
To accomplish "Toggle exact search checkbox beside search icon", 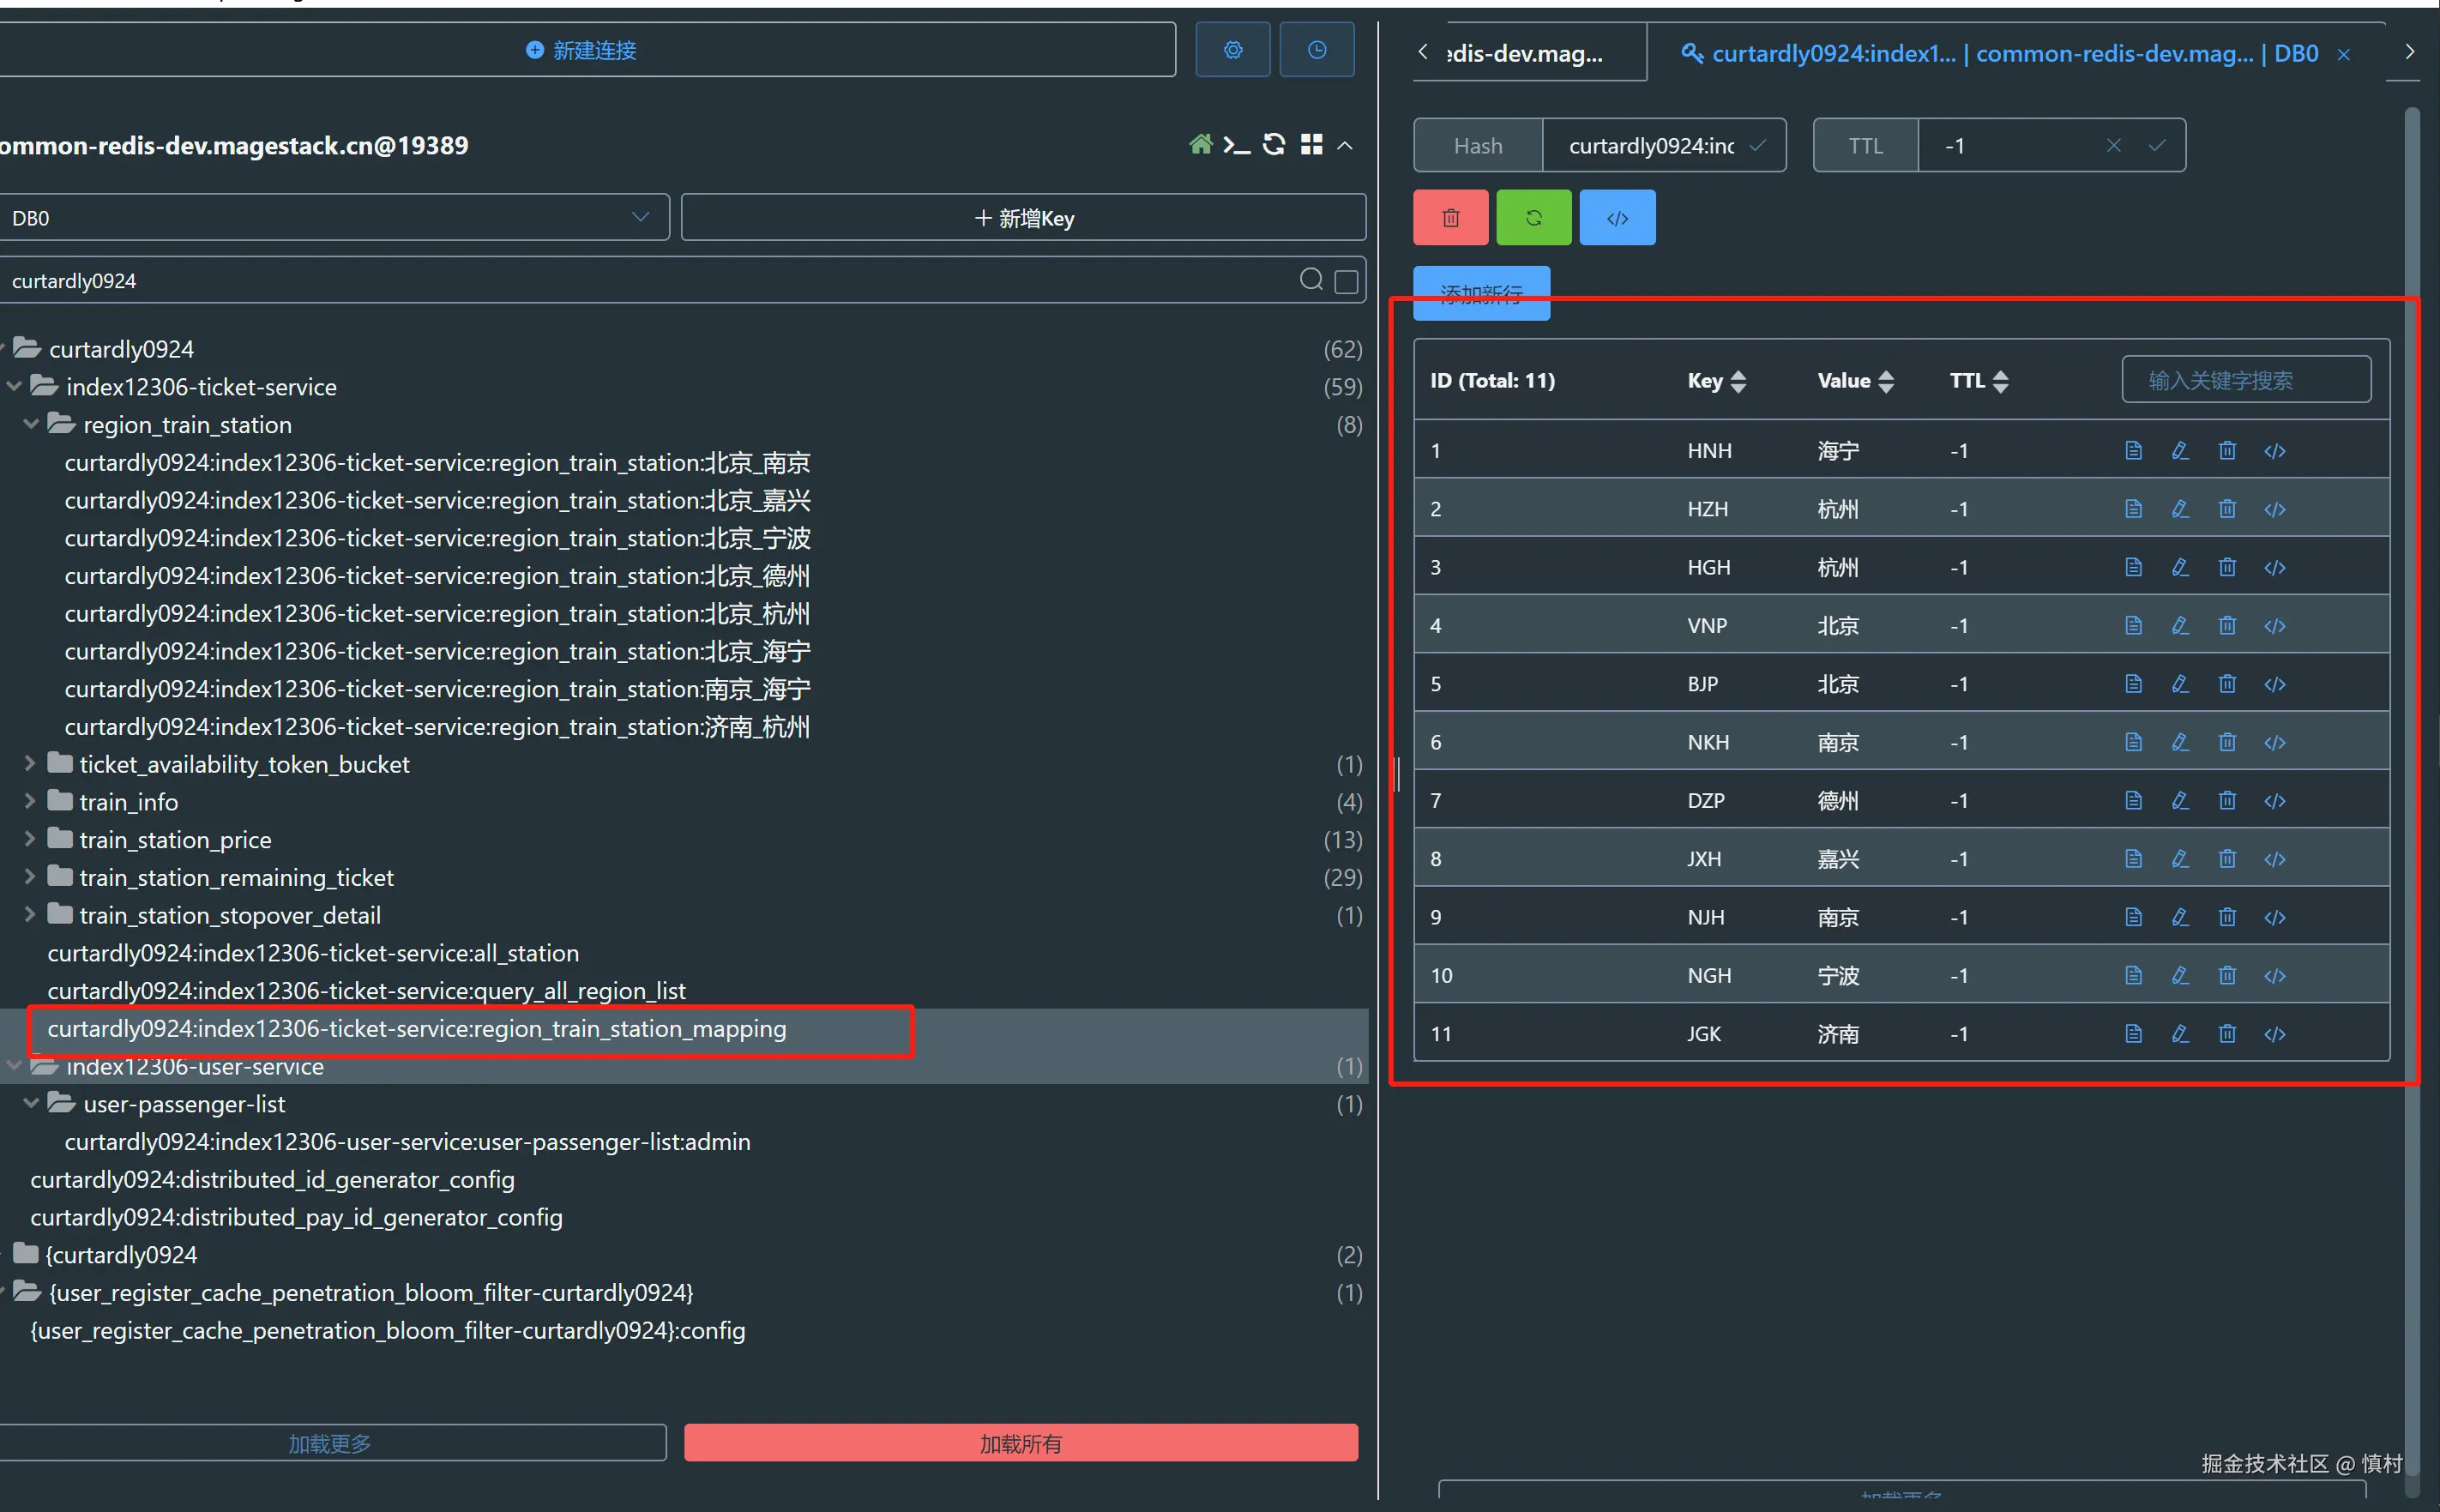I will (x=1346, y=282).
